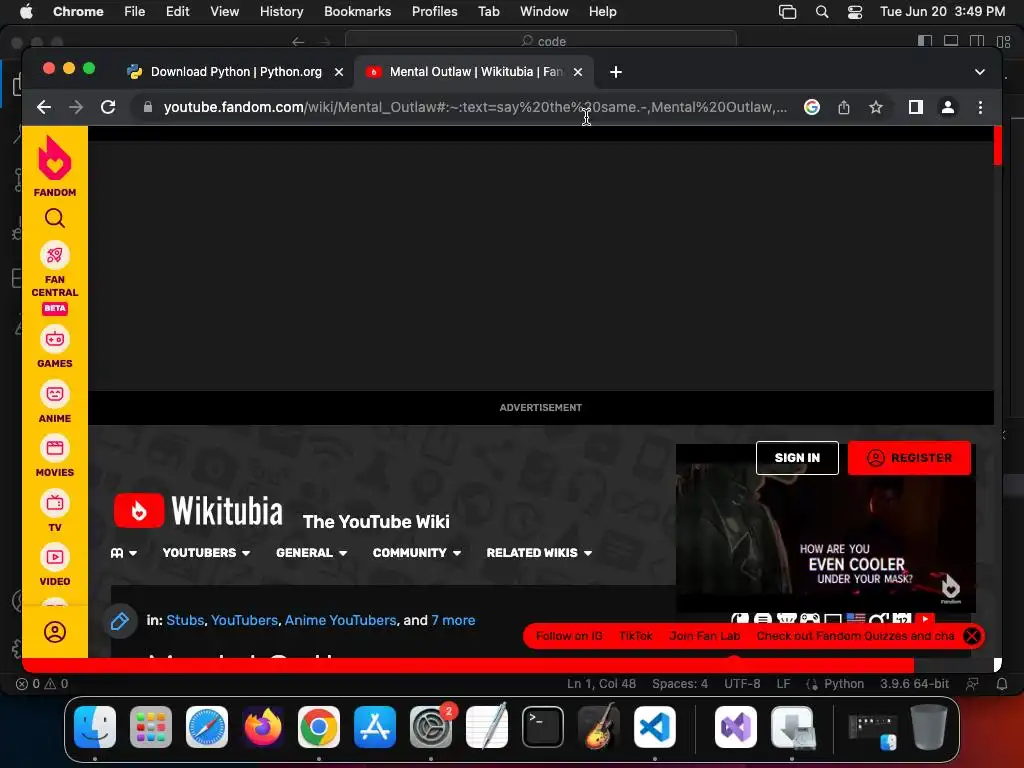Open the View menu
The image size is (1024, 768).
pos(224,12)
